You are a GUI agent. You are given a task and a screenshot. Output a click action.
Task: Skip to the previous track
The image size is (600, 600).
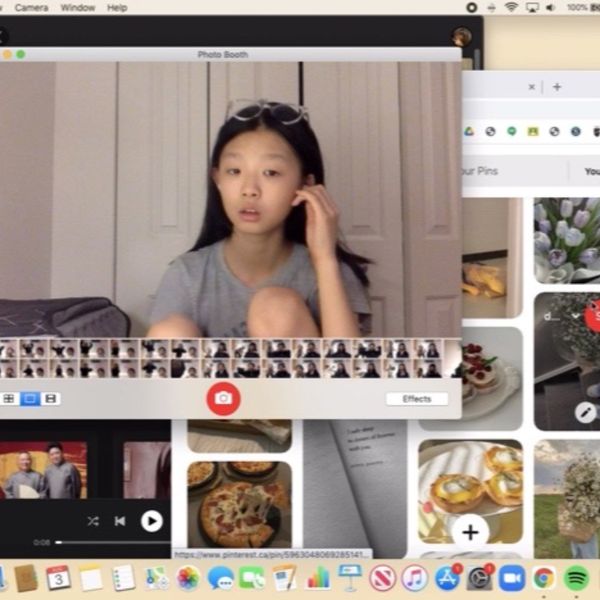pyautogui.click(x=120, y=521)
